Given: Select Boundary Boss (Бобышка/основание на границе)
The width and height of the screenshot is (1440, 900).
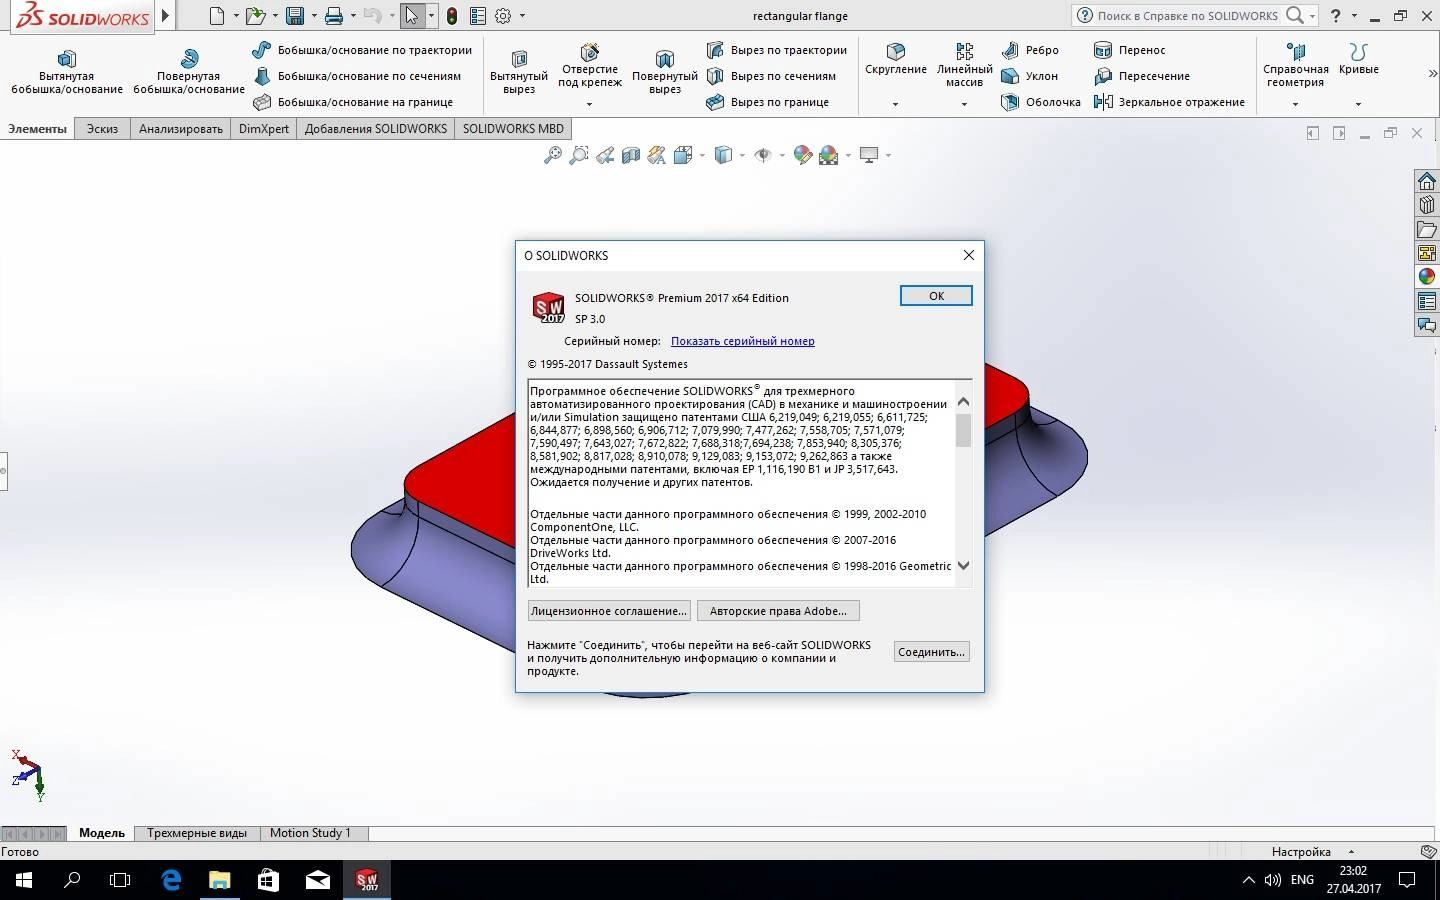Looking at the screenshot, I should (x=353, y=102).
